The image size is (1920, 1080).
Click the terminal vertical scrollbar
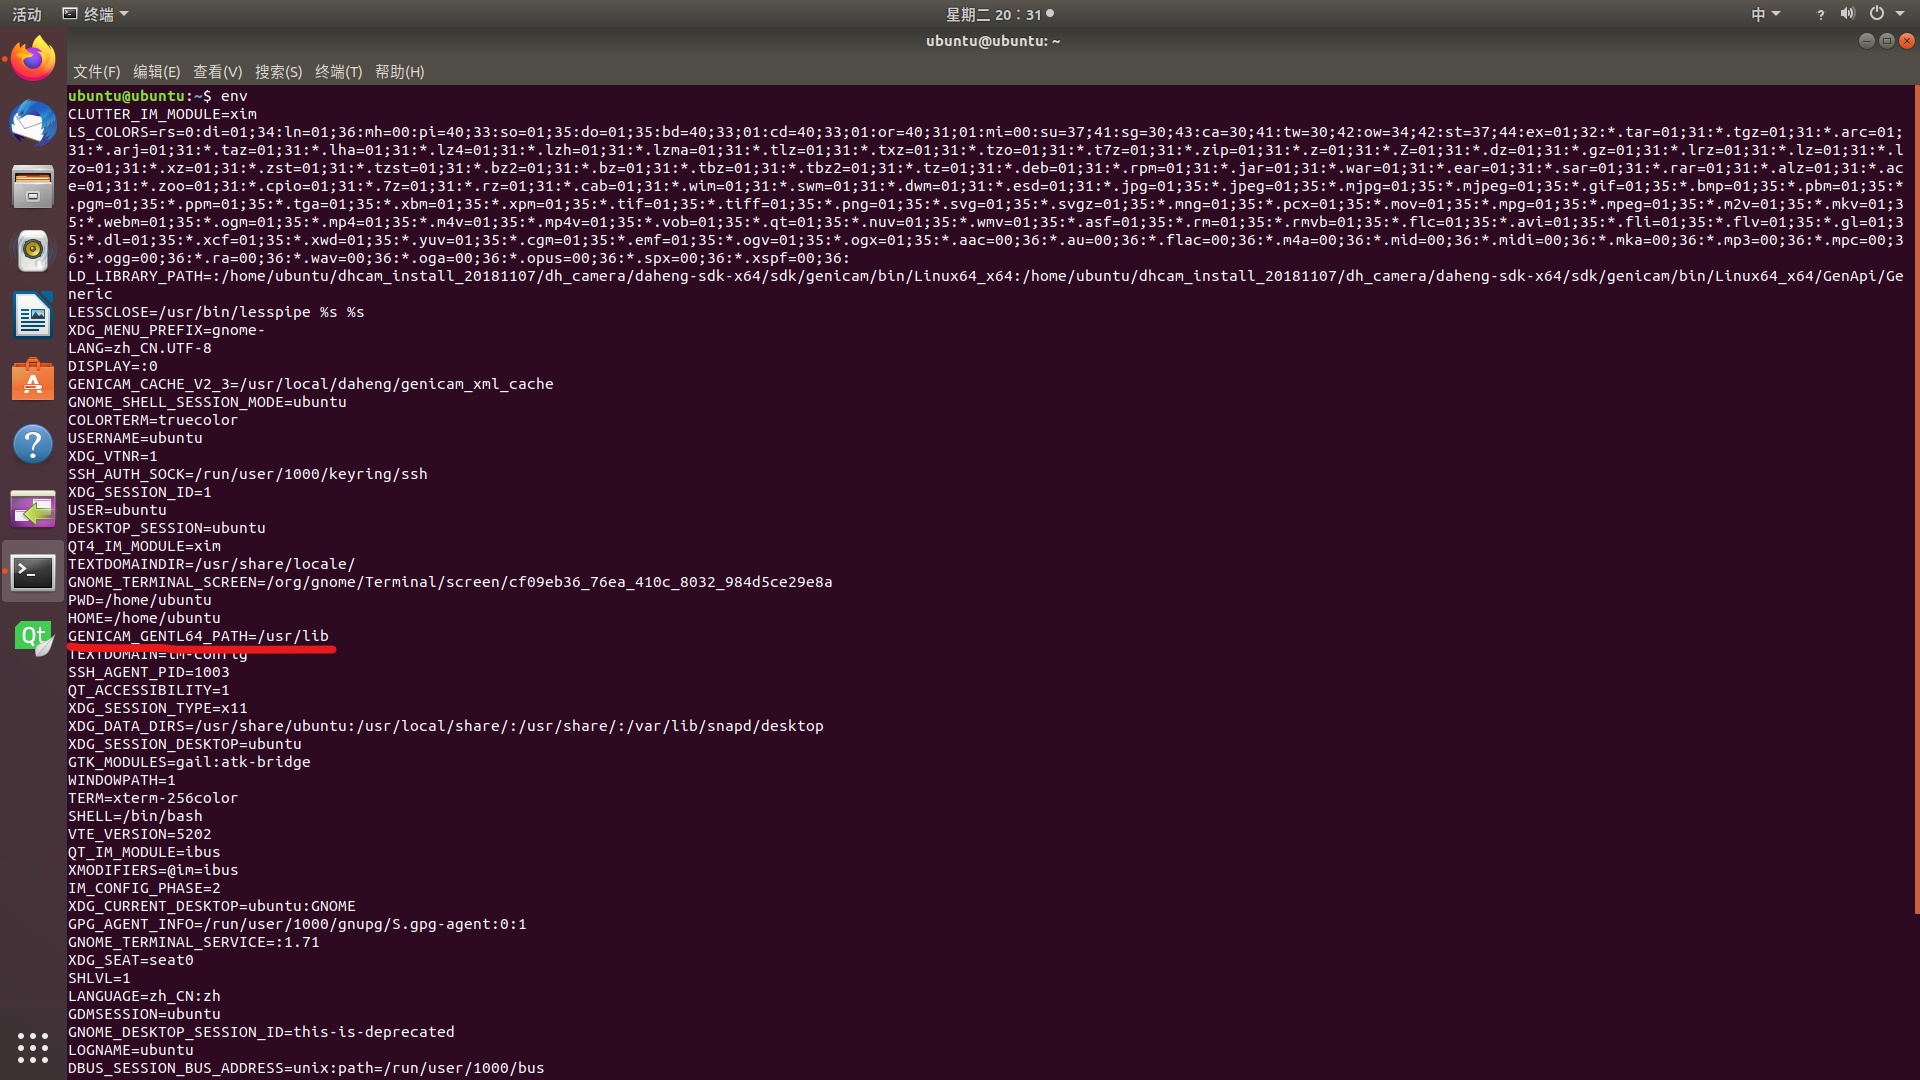click(x=1916, y=500)
